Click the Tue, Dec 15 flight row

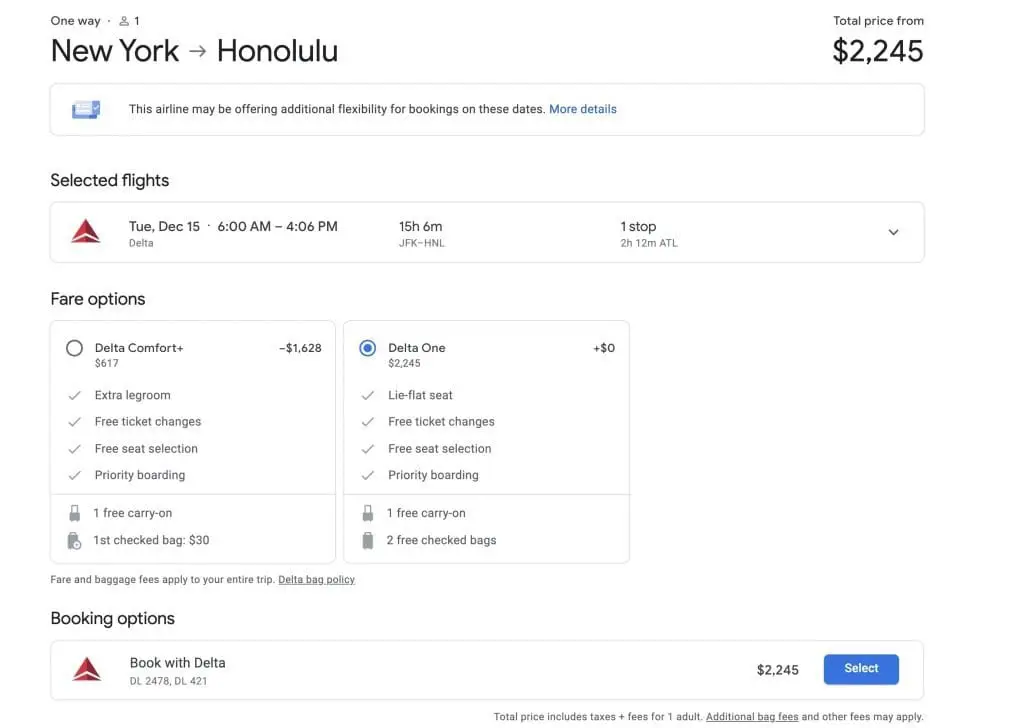(233, 227)
